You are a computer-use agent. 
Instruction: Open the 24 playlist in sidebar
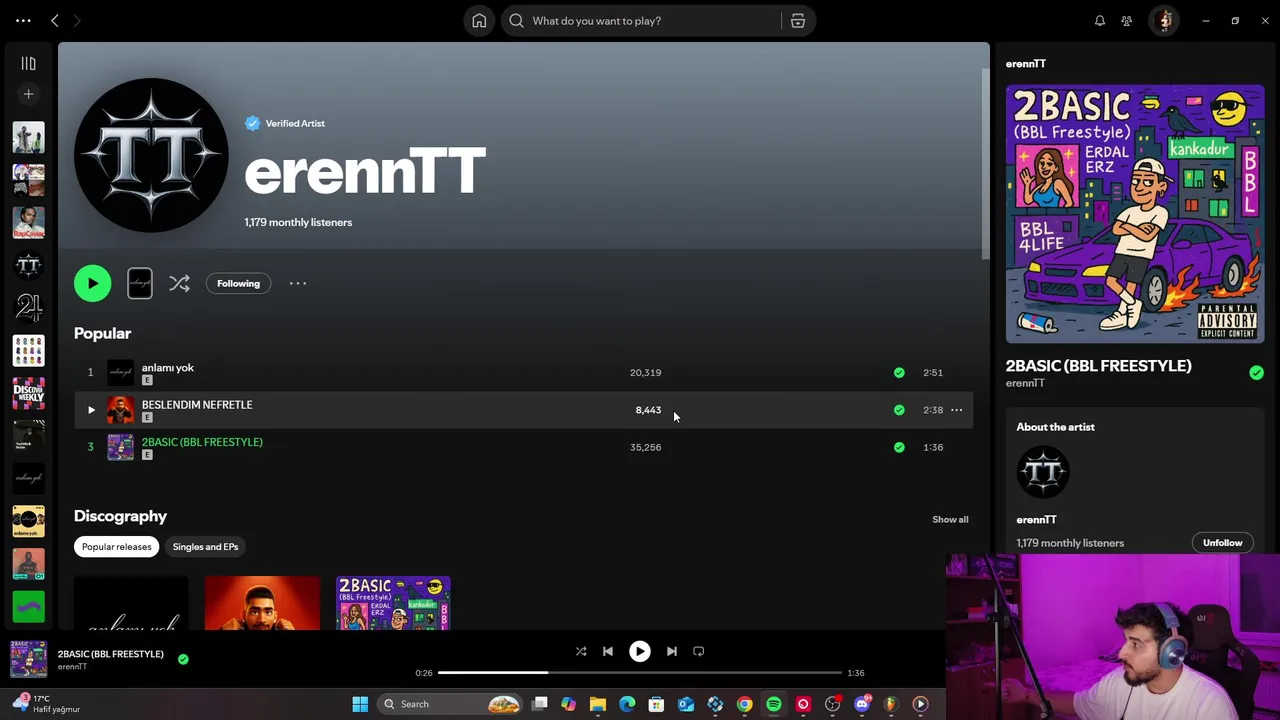click(x=28, y=307)
